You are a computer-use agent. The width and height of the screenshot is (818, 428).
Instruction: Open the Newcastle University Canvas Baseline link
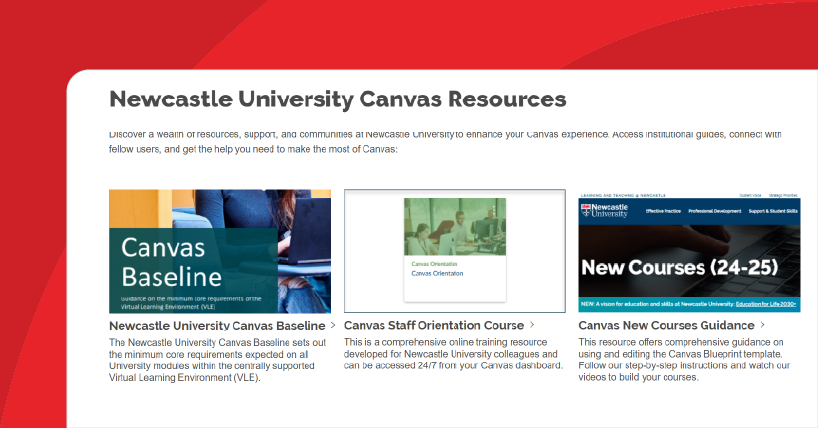pyautogui.click(x=217, y=326)
